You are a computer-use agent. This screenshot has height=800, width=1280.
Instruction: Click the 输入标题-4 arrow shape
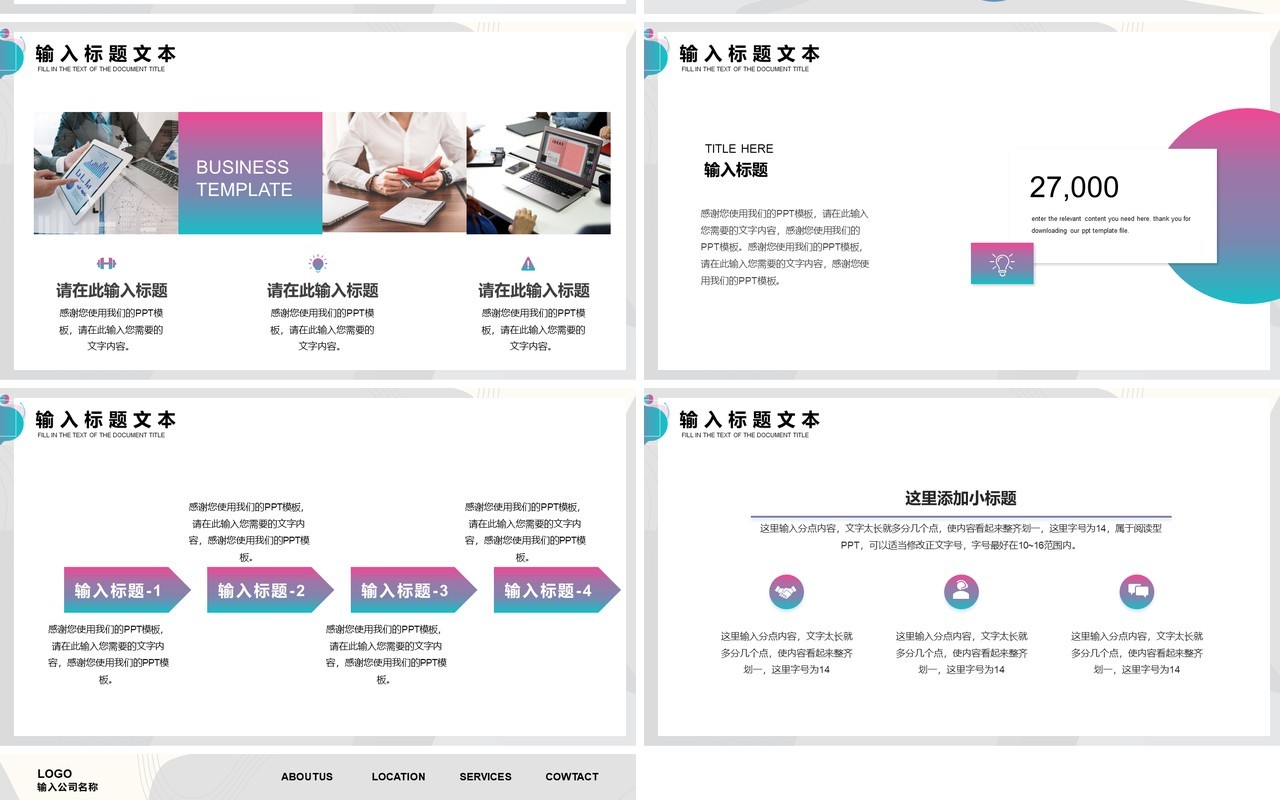click(x=557, y=590)
